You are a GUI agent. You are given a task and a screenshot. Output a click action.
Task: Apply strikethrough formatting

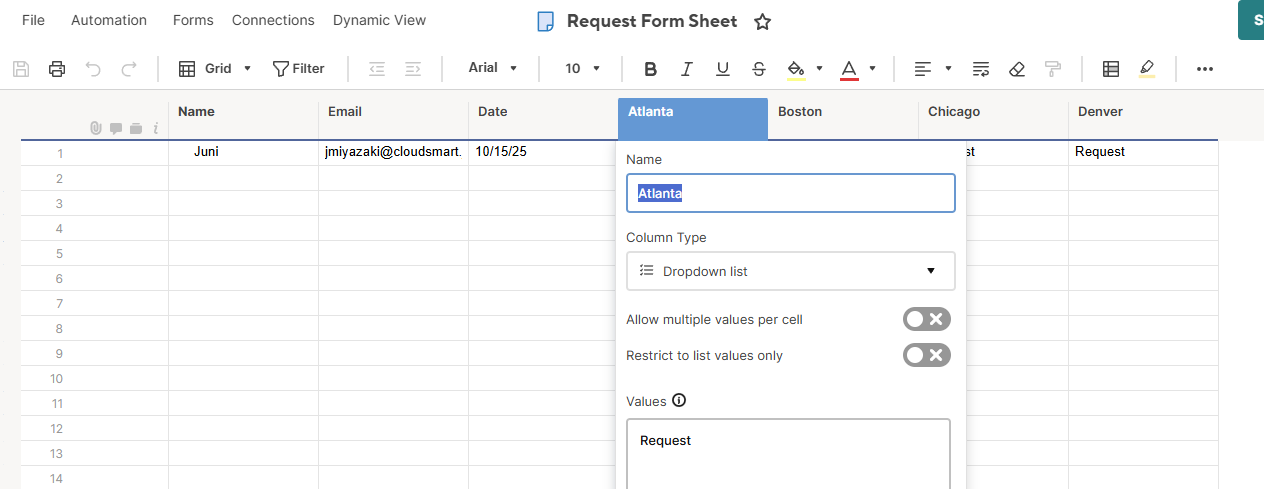759,69
